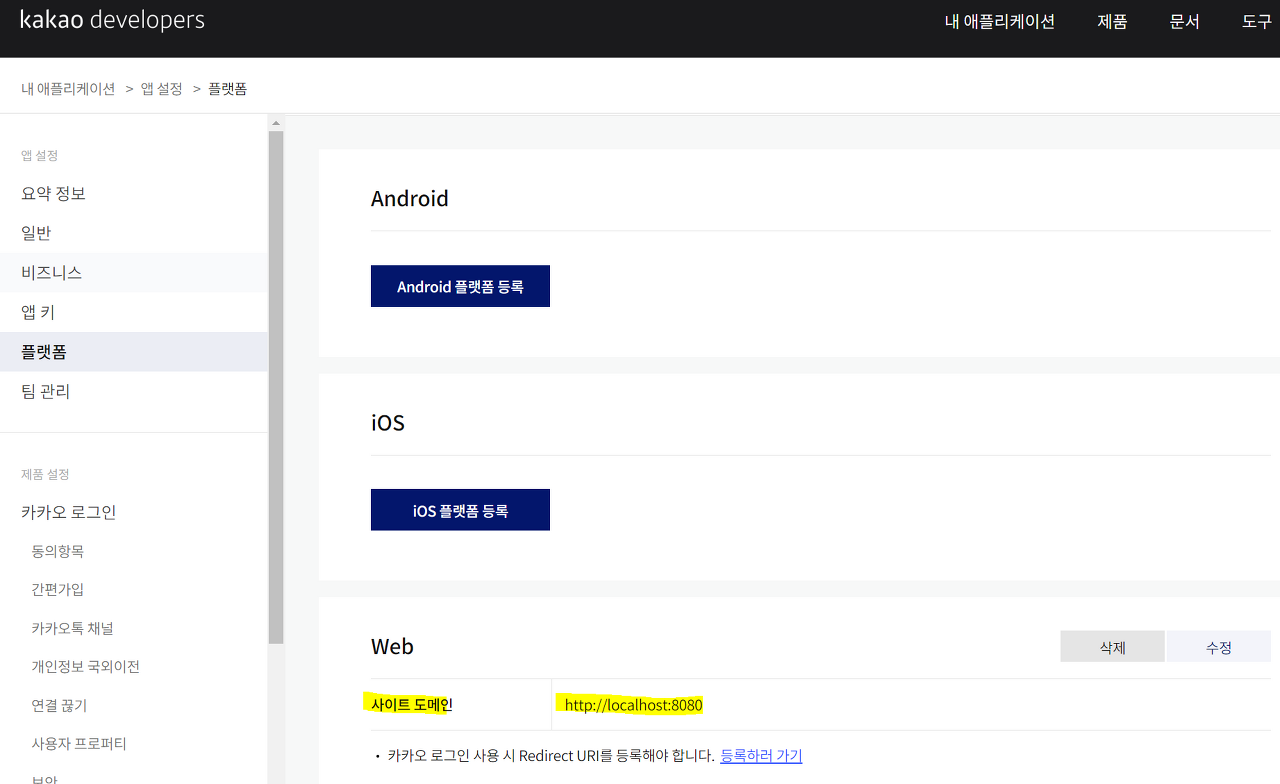Open the 도구 top menu

pyautogui.click(x=1257, y=21)
